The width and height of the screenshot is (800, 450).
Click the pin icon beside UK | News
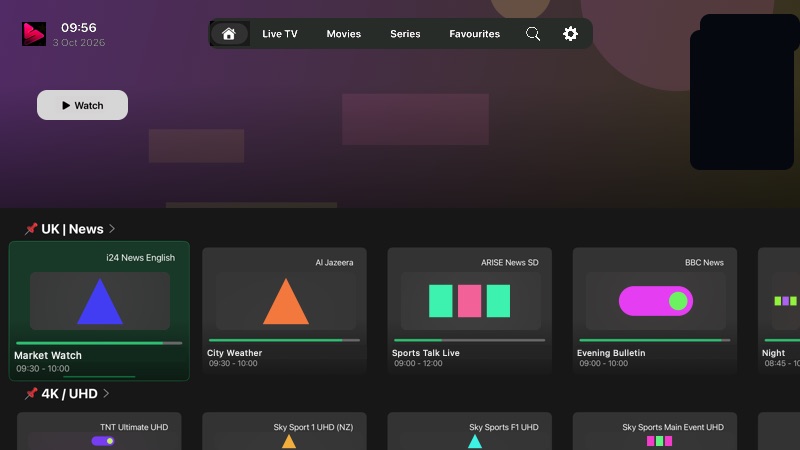coord(31,229)
